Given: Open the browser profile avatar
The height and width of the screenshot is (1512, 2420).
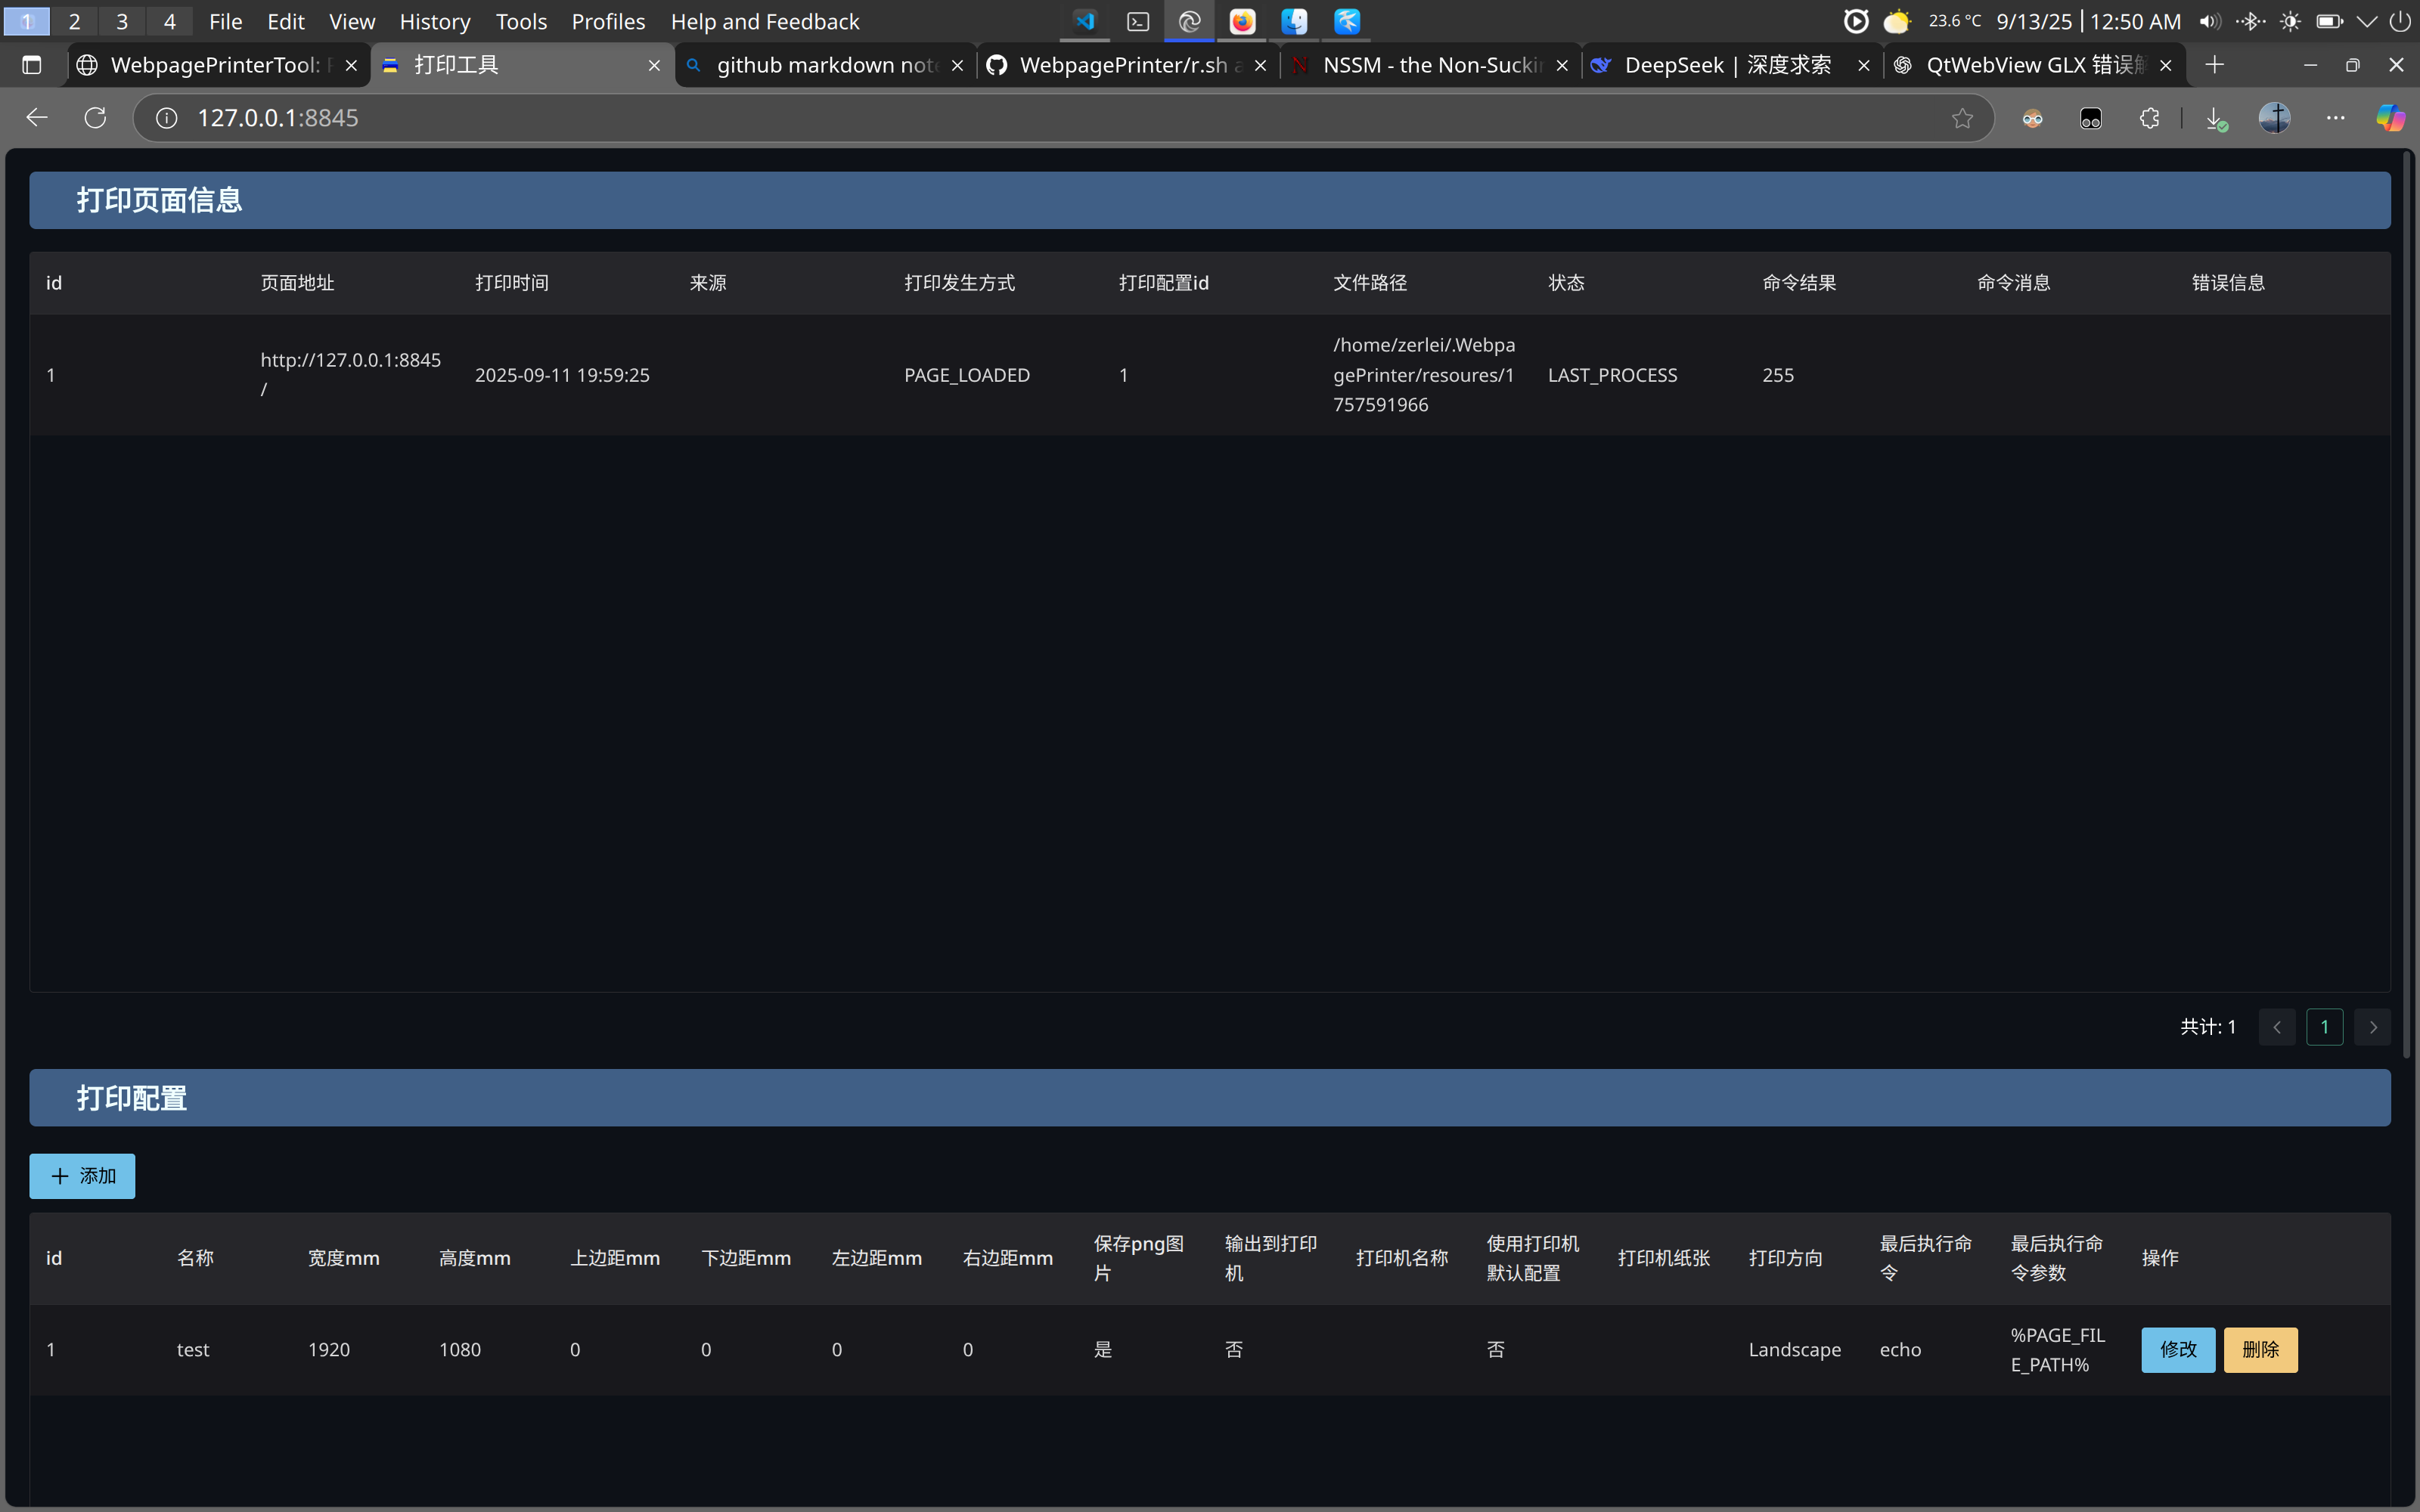Looking at the screenshot, I should (2274, 118).
